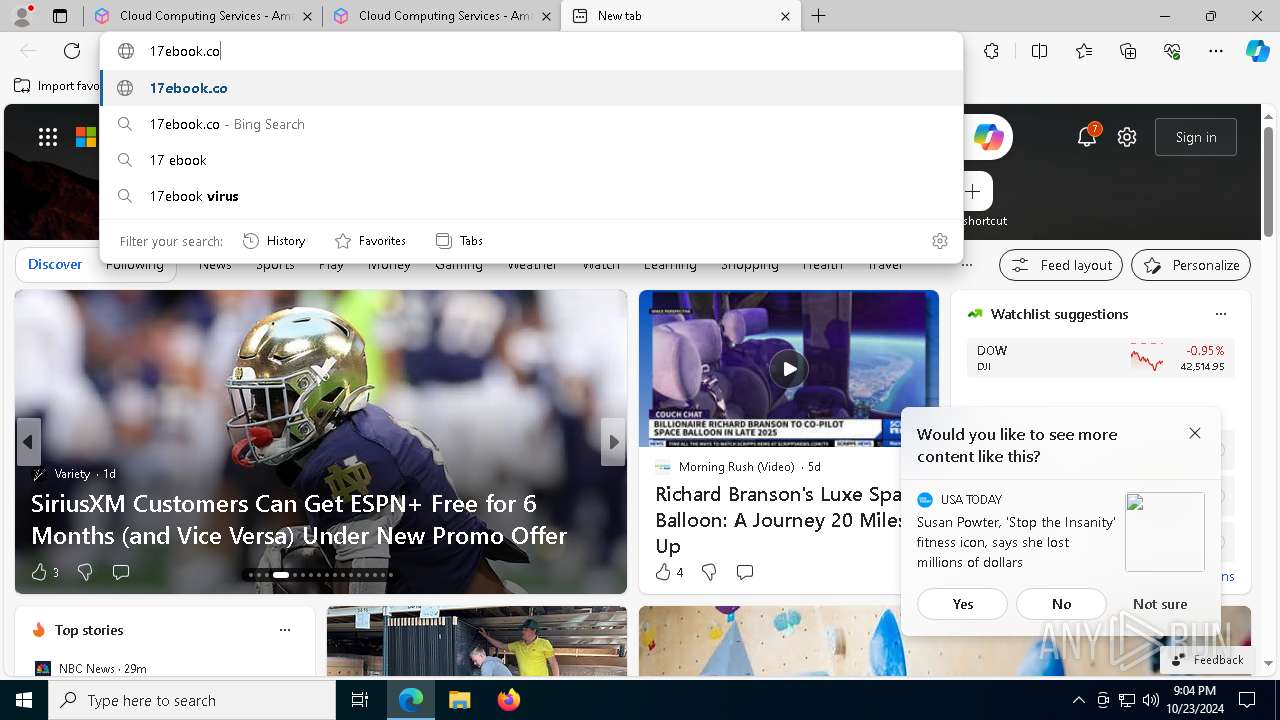
Task: Open DOW watchlist entry
Action: (1100, 358)
